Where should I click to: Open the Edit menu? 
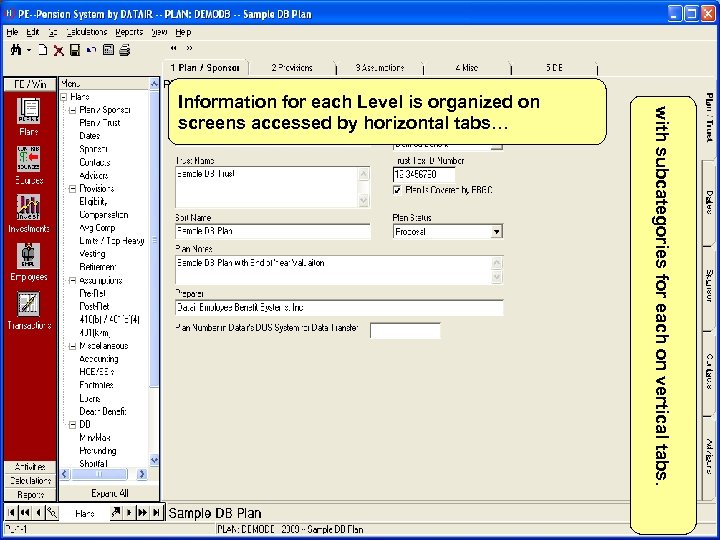tap(32, 32)
